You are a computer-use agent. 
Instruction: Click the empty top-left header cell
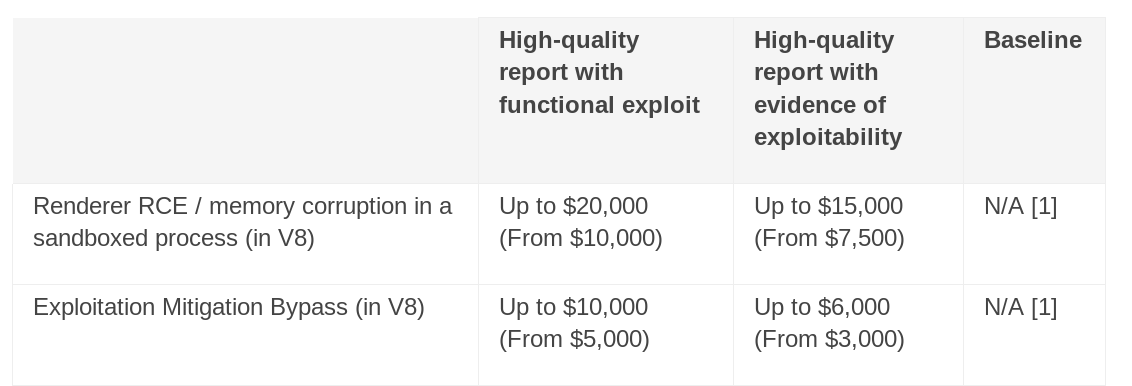click(x=245, y=100)
